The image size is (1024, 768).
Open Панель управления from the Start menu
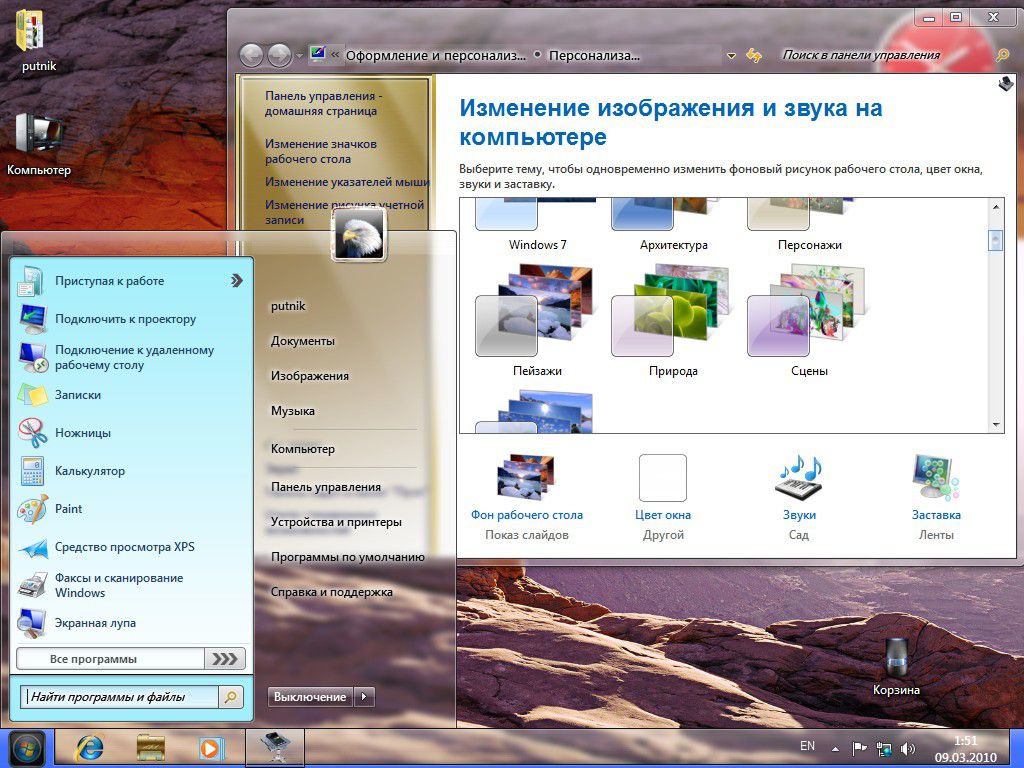coord(325,486)
